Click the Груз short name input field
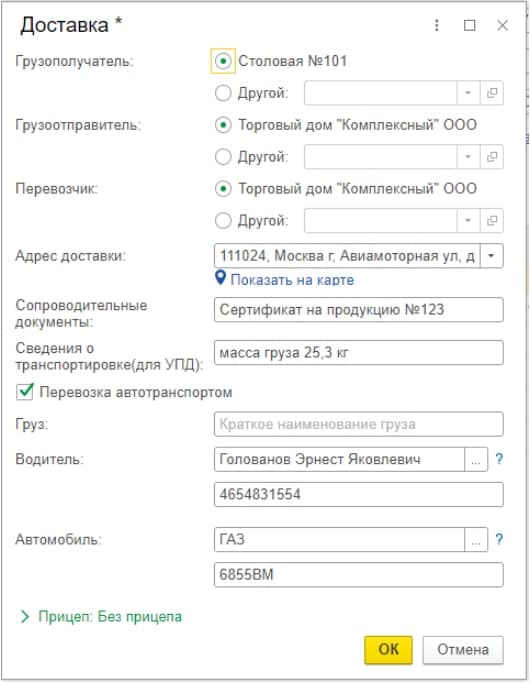This screenshot has height=683, width=531. [359, 424]
